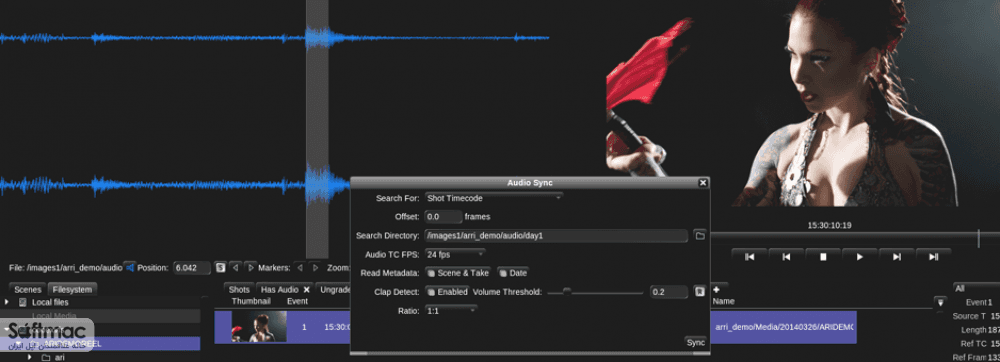This screenshot has height=362, width=1000.
Task: Open the Shots tab
Action: (239, 289)
